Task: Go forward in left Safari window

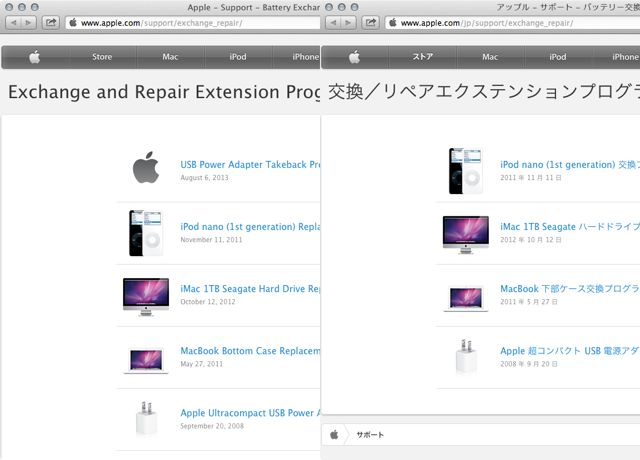Action: (x=29, y=22)
